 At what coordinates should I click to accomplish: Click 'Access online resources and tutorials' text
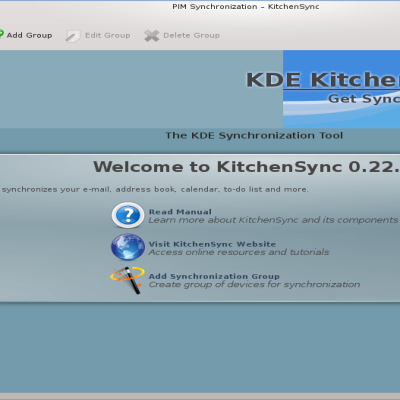pyautogui.click(x=239, y=252)
